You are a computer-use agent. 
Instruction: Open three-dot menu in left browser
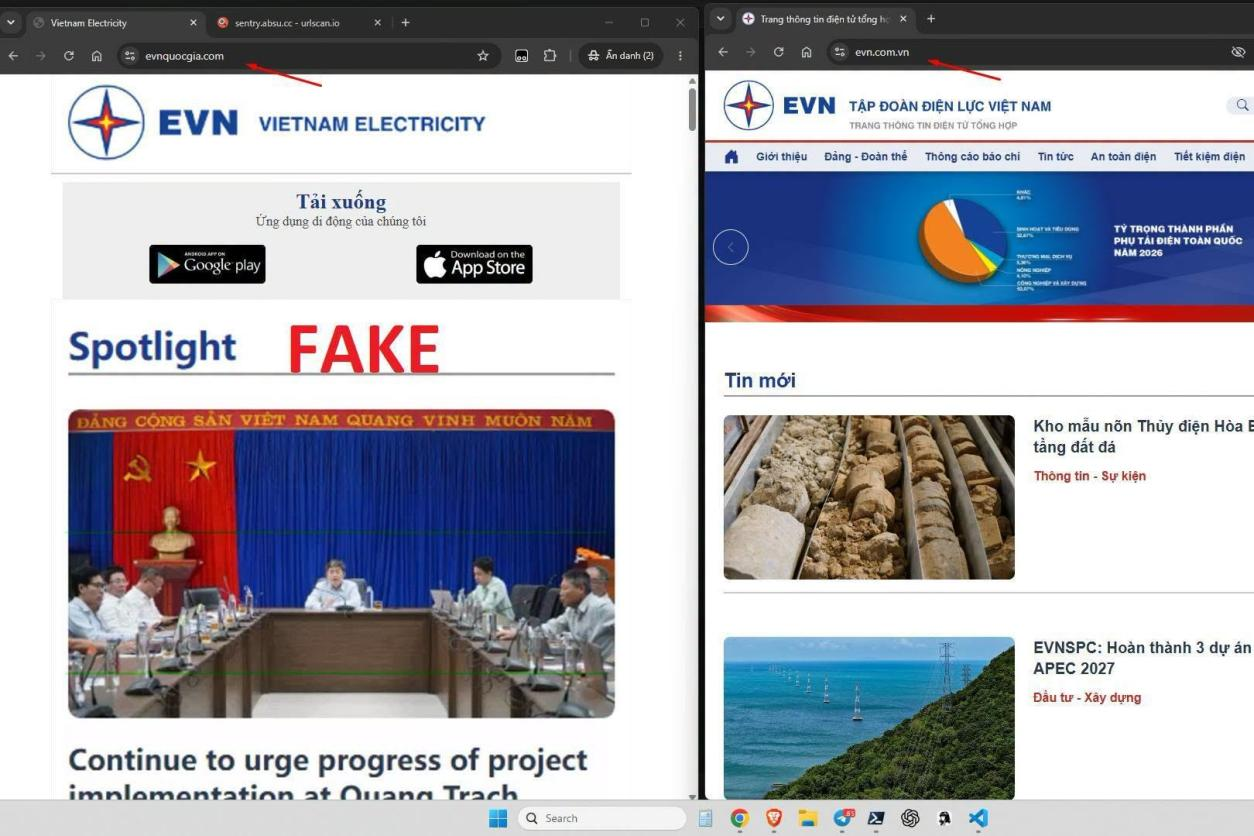[680, 56]
